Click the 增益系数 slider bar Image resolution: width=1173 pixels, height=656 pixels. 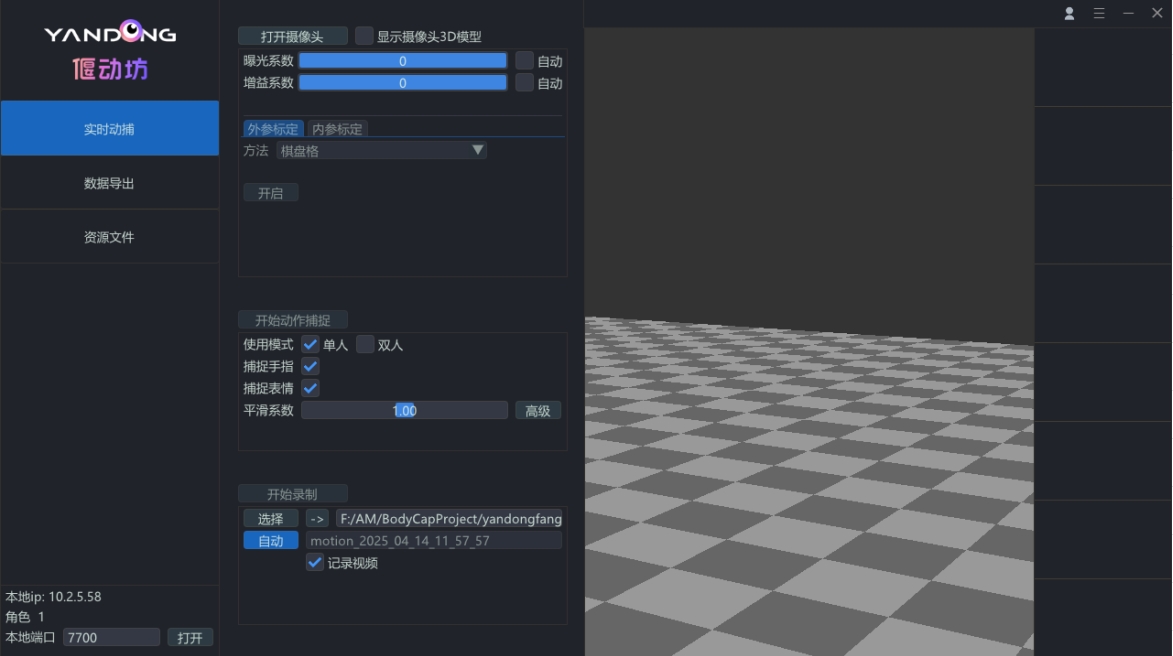pos(403,83)
